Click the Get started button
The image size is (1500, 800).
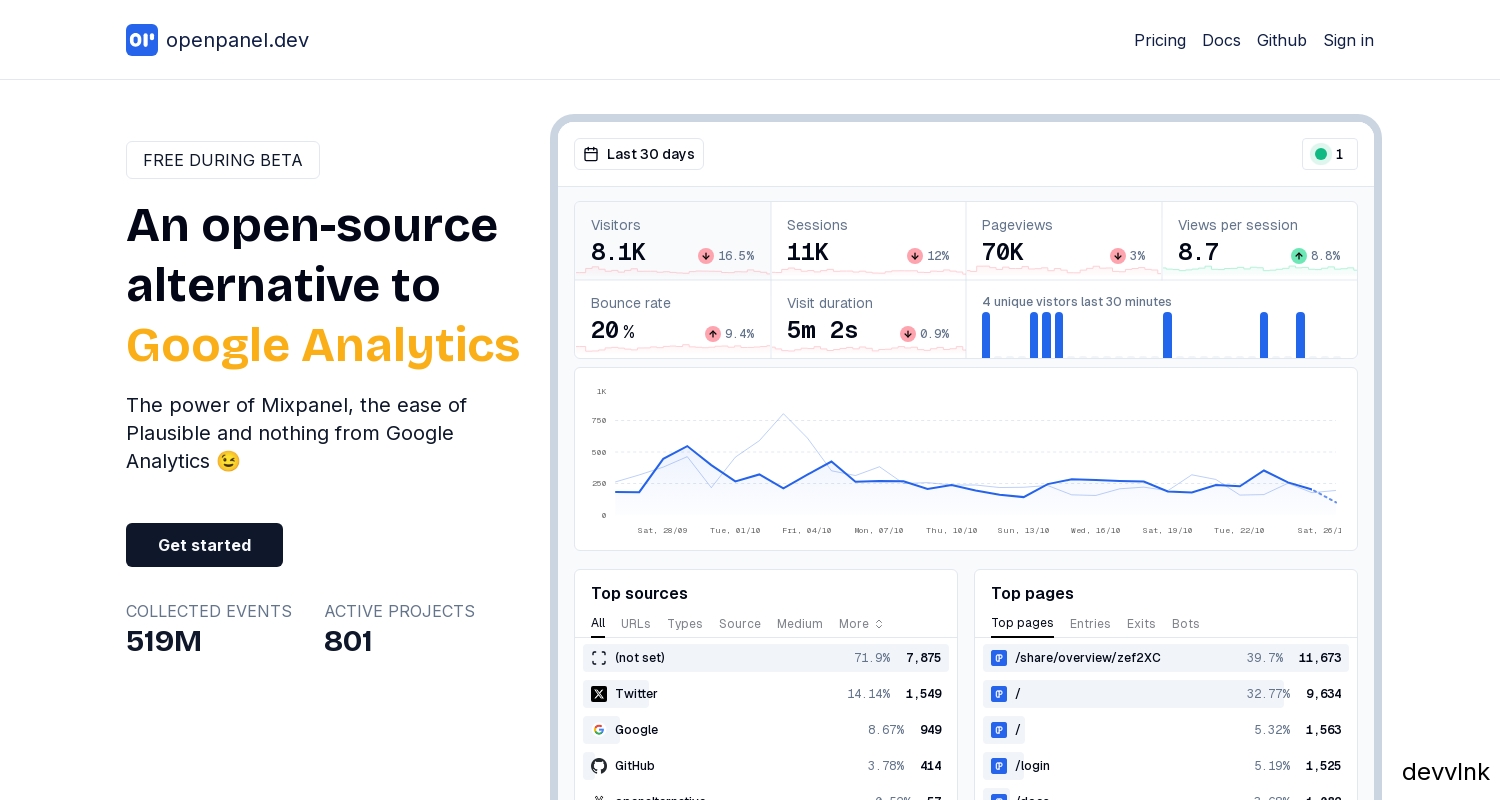tap(204, 545)
